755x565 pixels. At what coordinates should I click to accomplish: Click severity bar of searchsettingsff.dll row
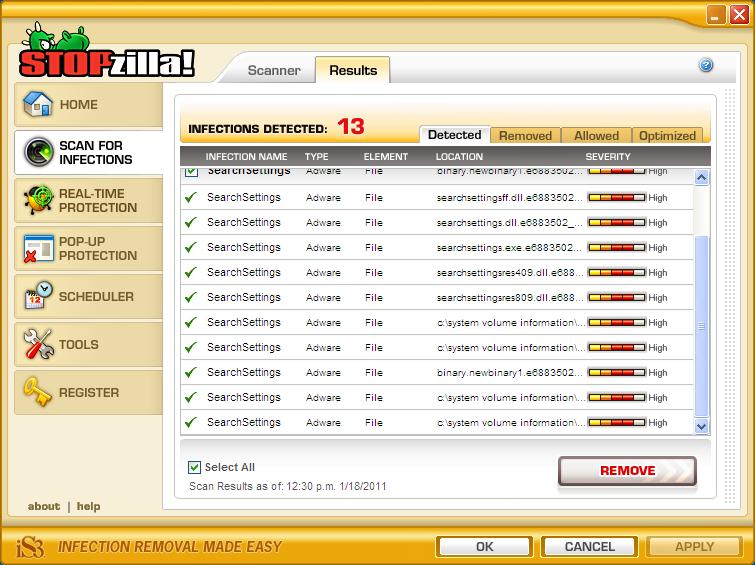[617, 197]
